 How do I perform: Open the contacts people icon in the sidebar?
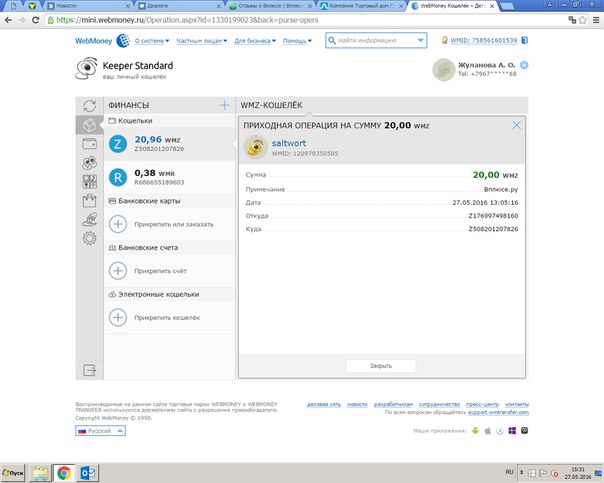pos(89,163)
